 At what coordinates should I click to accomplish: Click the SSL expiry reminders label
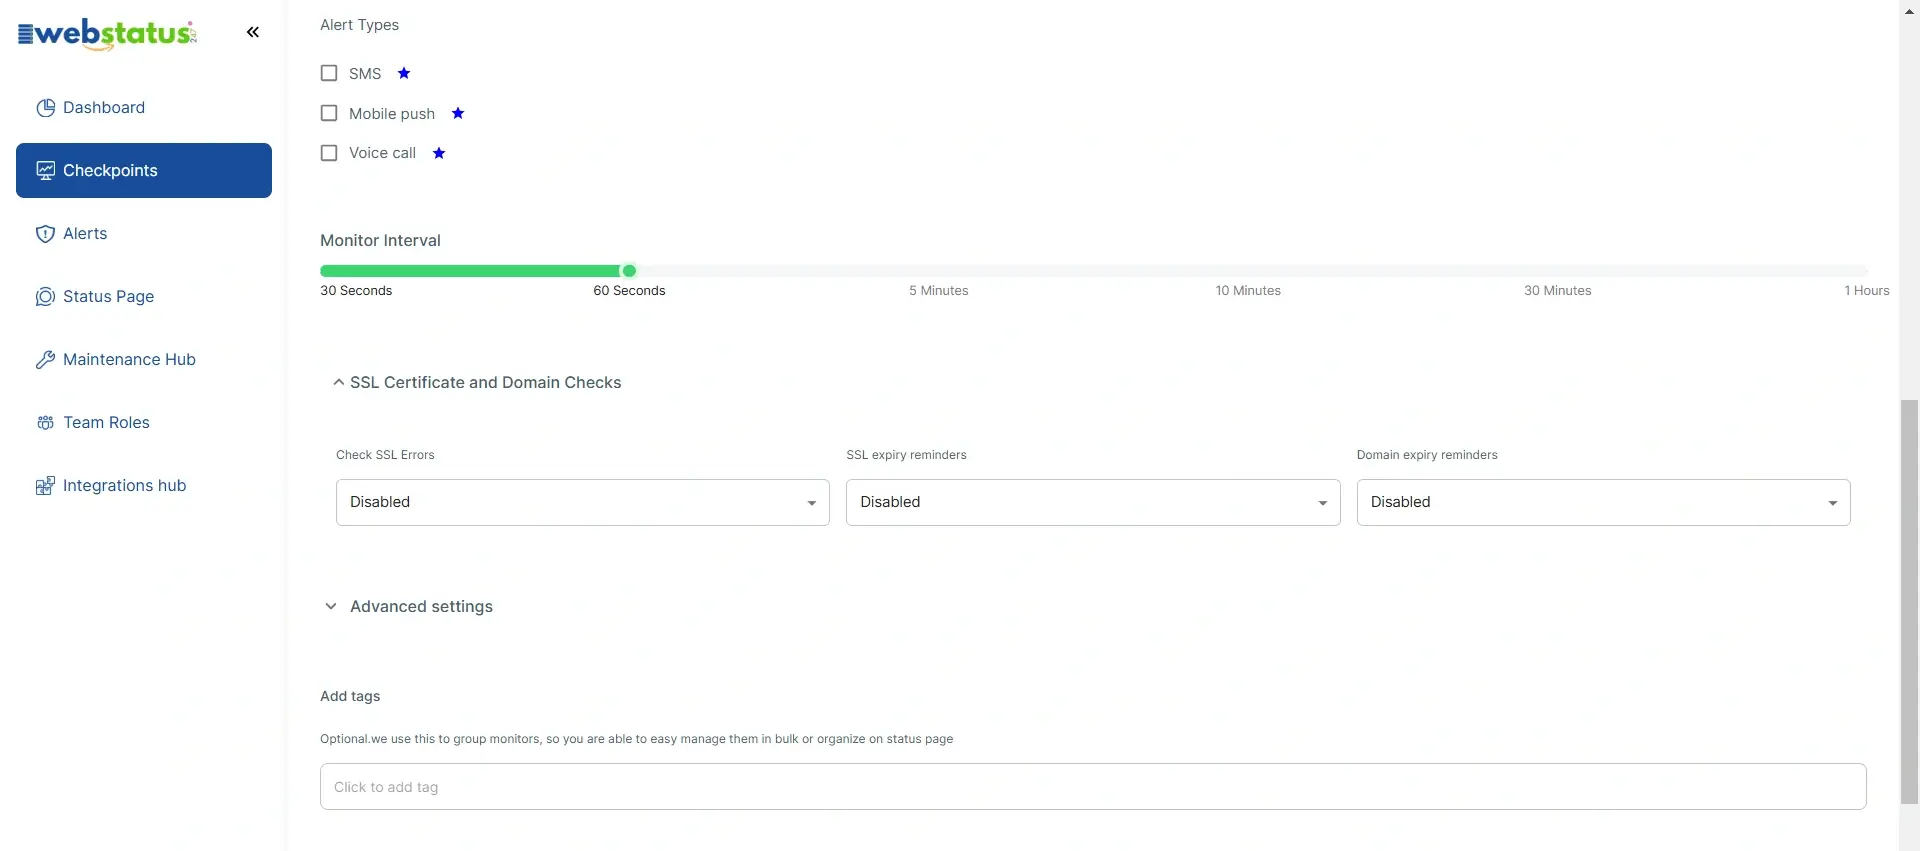(906, 455)
